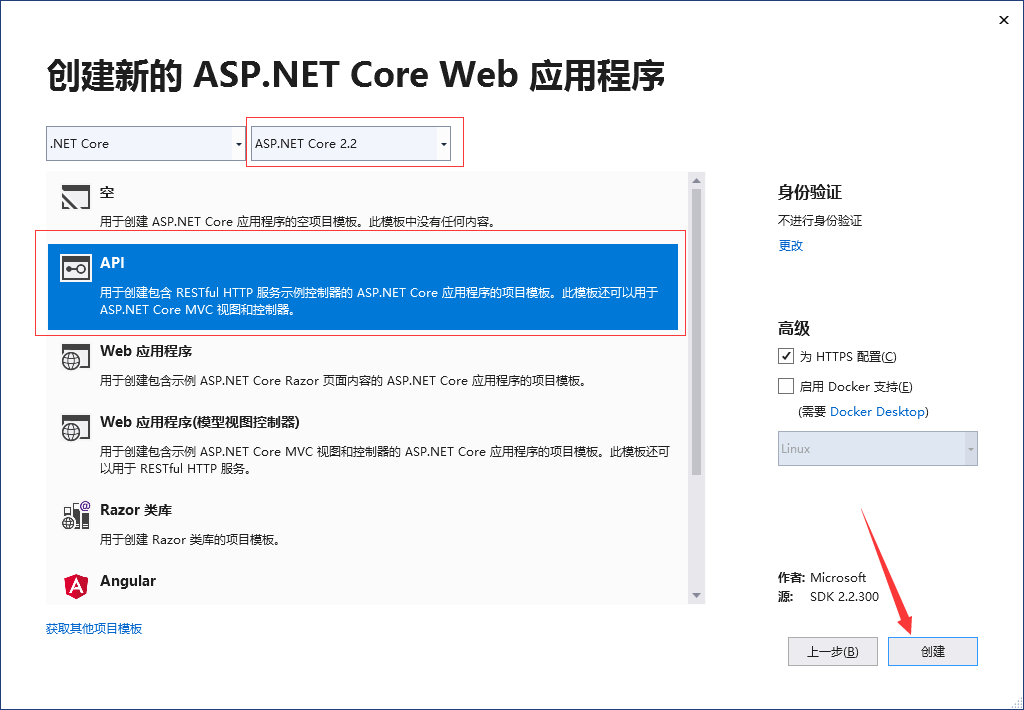This screenshot has height=710, width=1024.
Task: Click the 用于创建 Razor 类库的项目模板 description
Action: (x=190, y=540)
